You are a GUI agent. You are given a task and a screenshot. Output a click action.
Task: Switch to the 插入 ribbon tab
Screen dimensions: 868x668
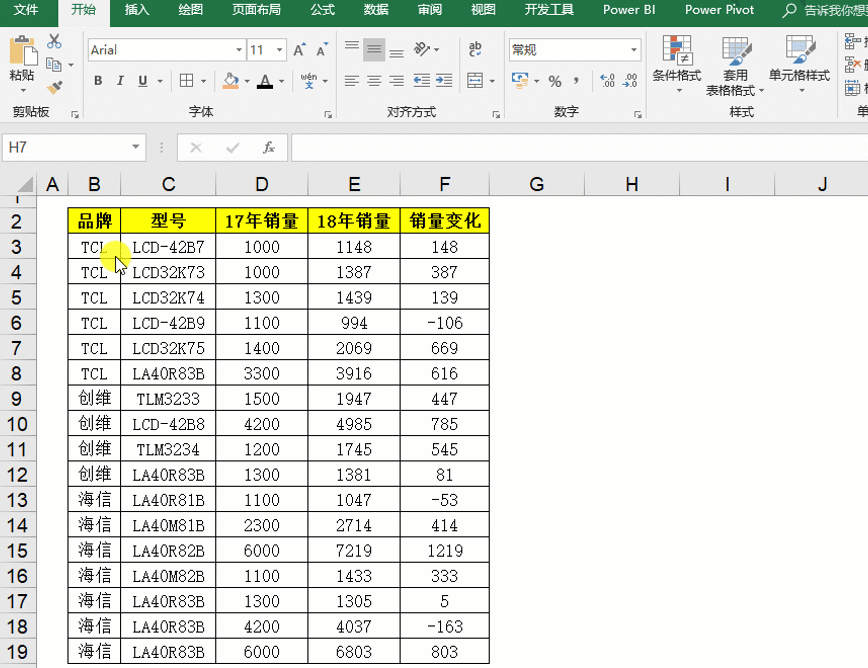pos(137,10)
